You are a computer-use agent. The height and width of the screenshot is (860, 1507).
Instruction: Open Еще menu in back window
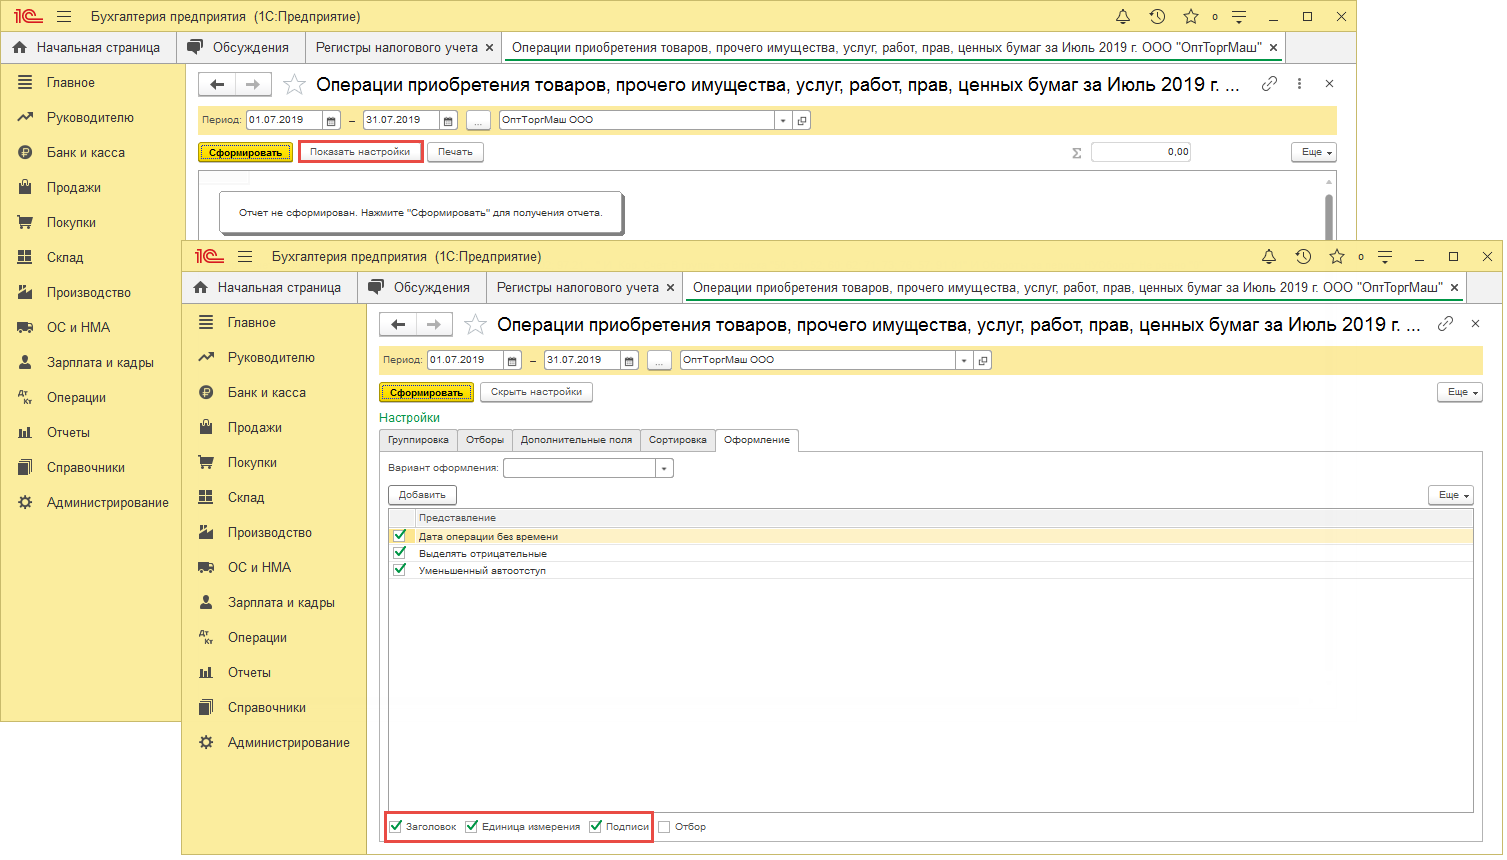point(1314,152)
